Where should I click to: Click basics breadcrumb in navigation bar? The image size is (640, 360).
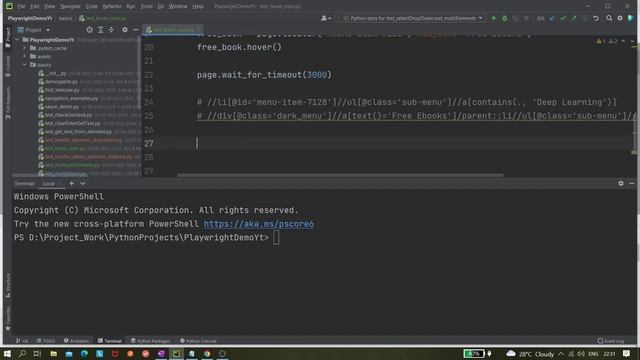tap(65, 18)
